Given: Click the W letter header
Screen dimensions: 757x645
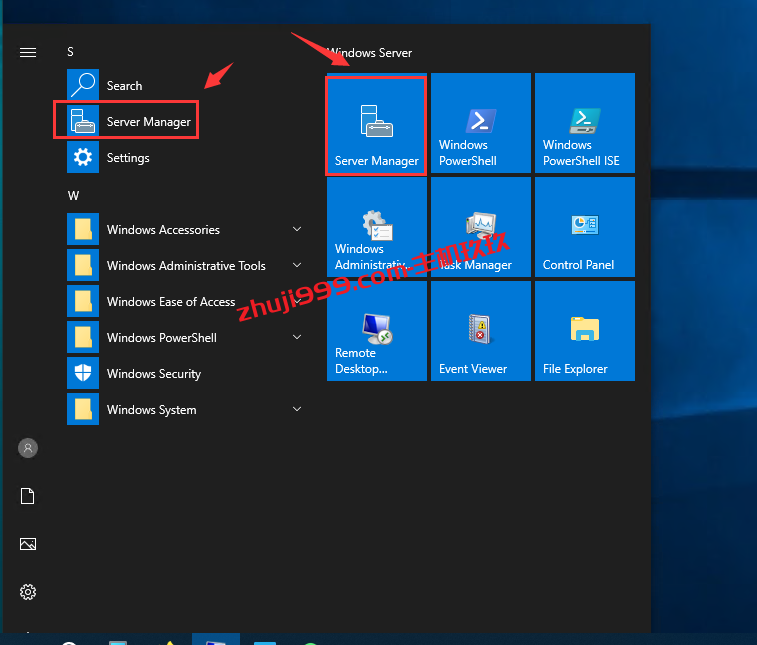Looking at the screenshot, I should click(x=73, y=196).
